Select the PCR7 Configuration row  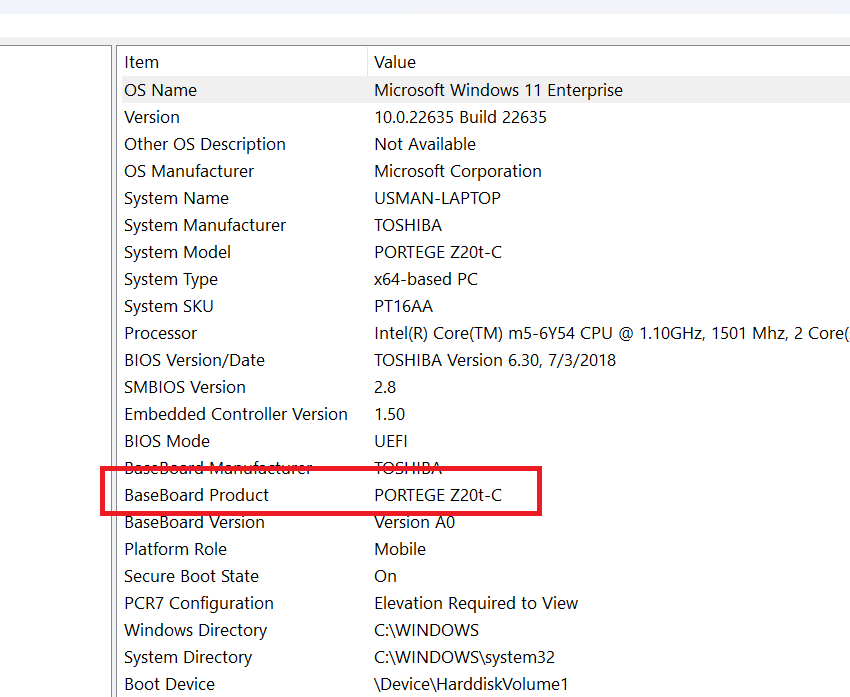pyautogui.click(x=198, y=603)
